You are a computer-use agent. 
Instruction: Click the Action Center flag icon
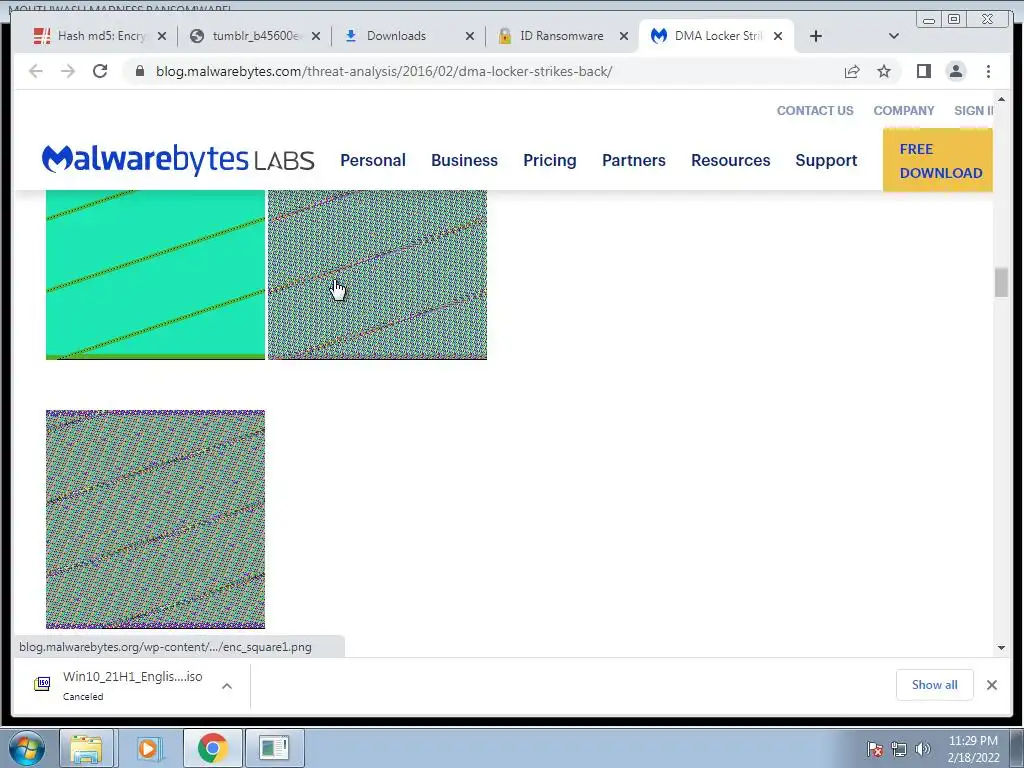(875, 749)
